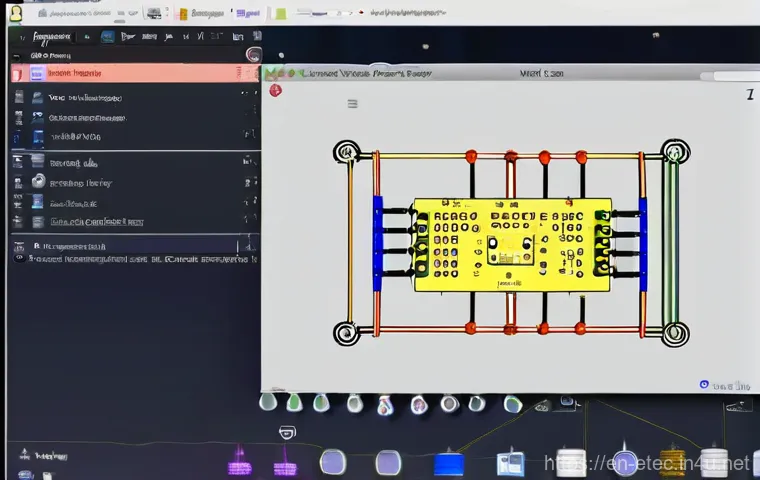
Task: Click the yellow circuit board in the canvas
Action: (513, 243)
